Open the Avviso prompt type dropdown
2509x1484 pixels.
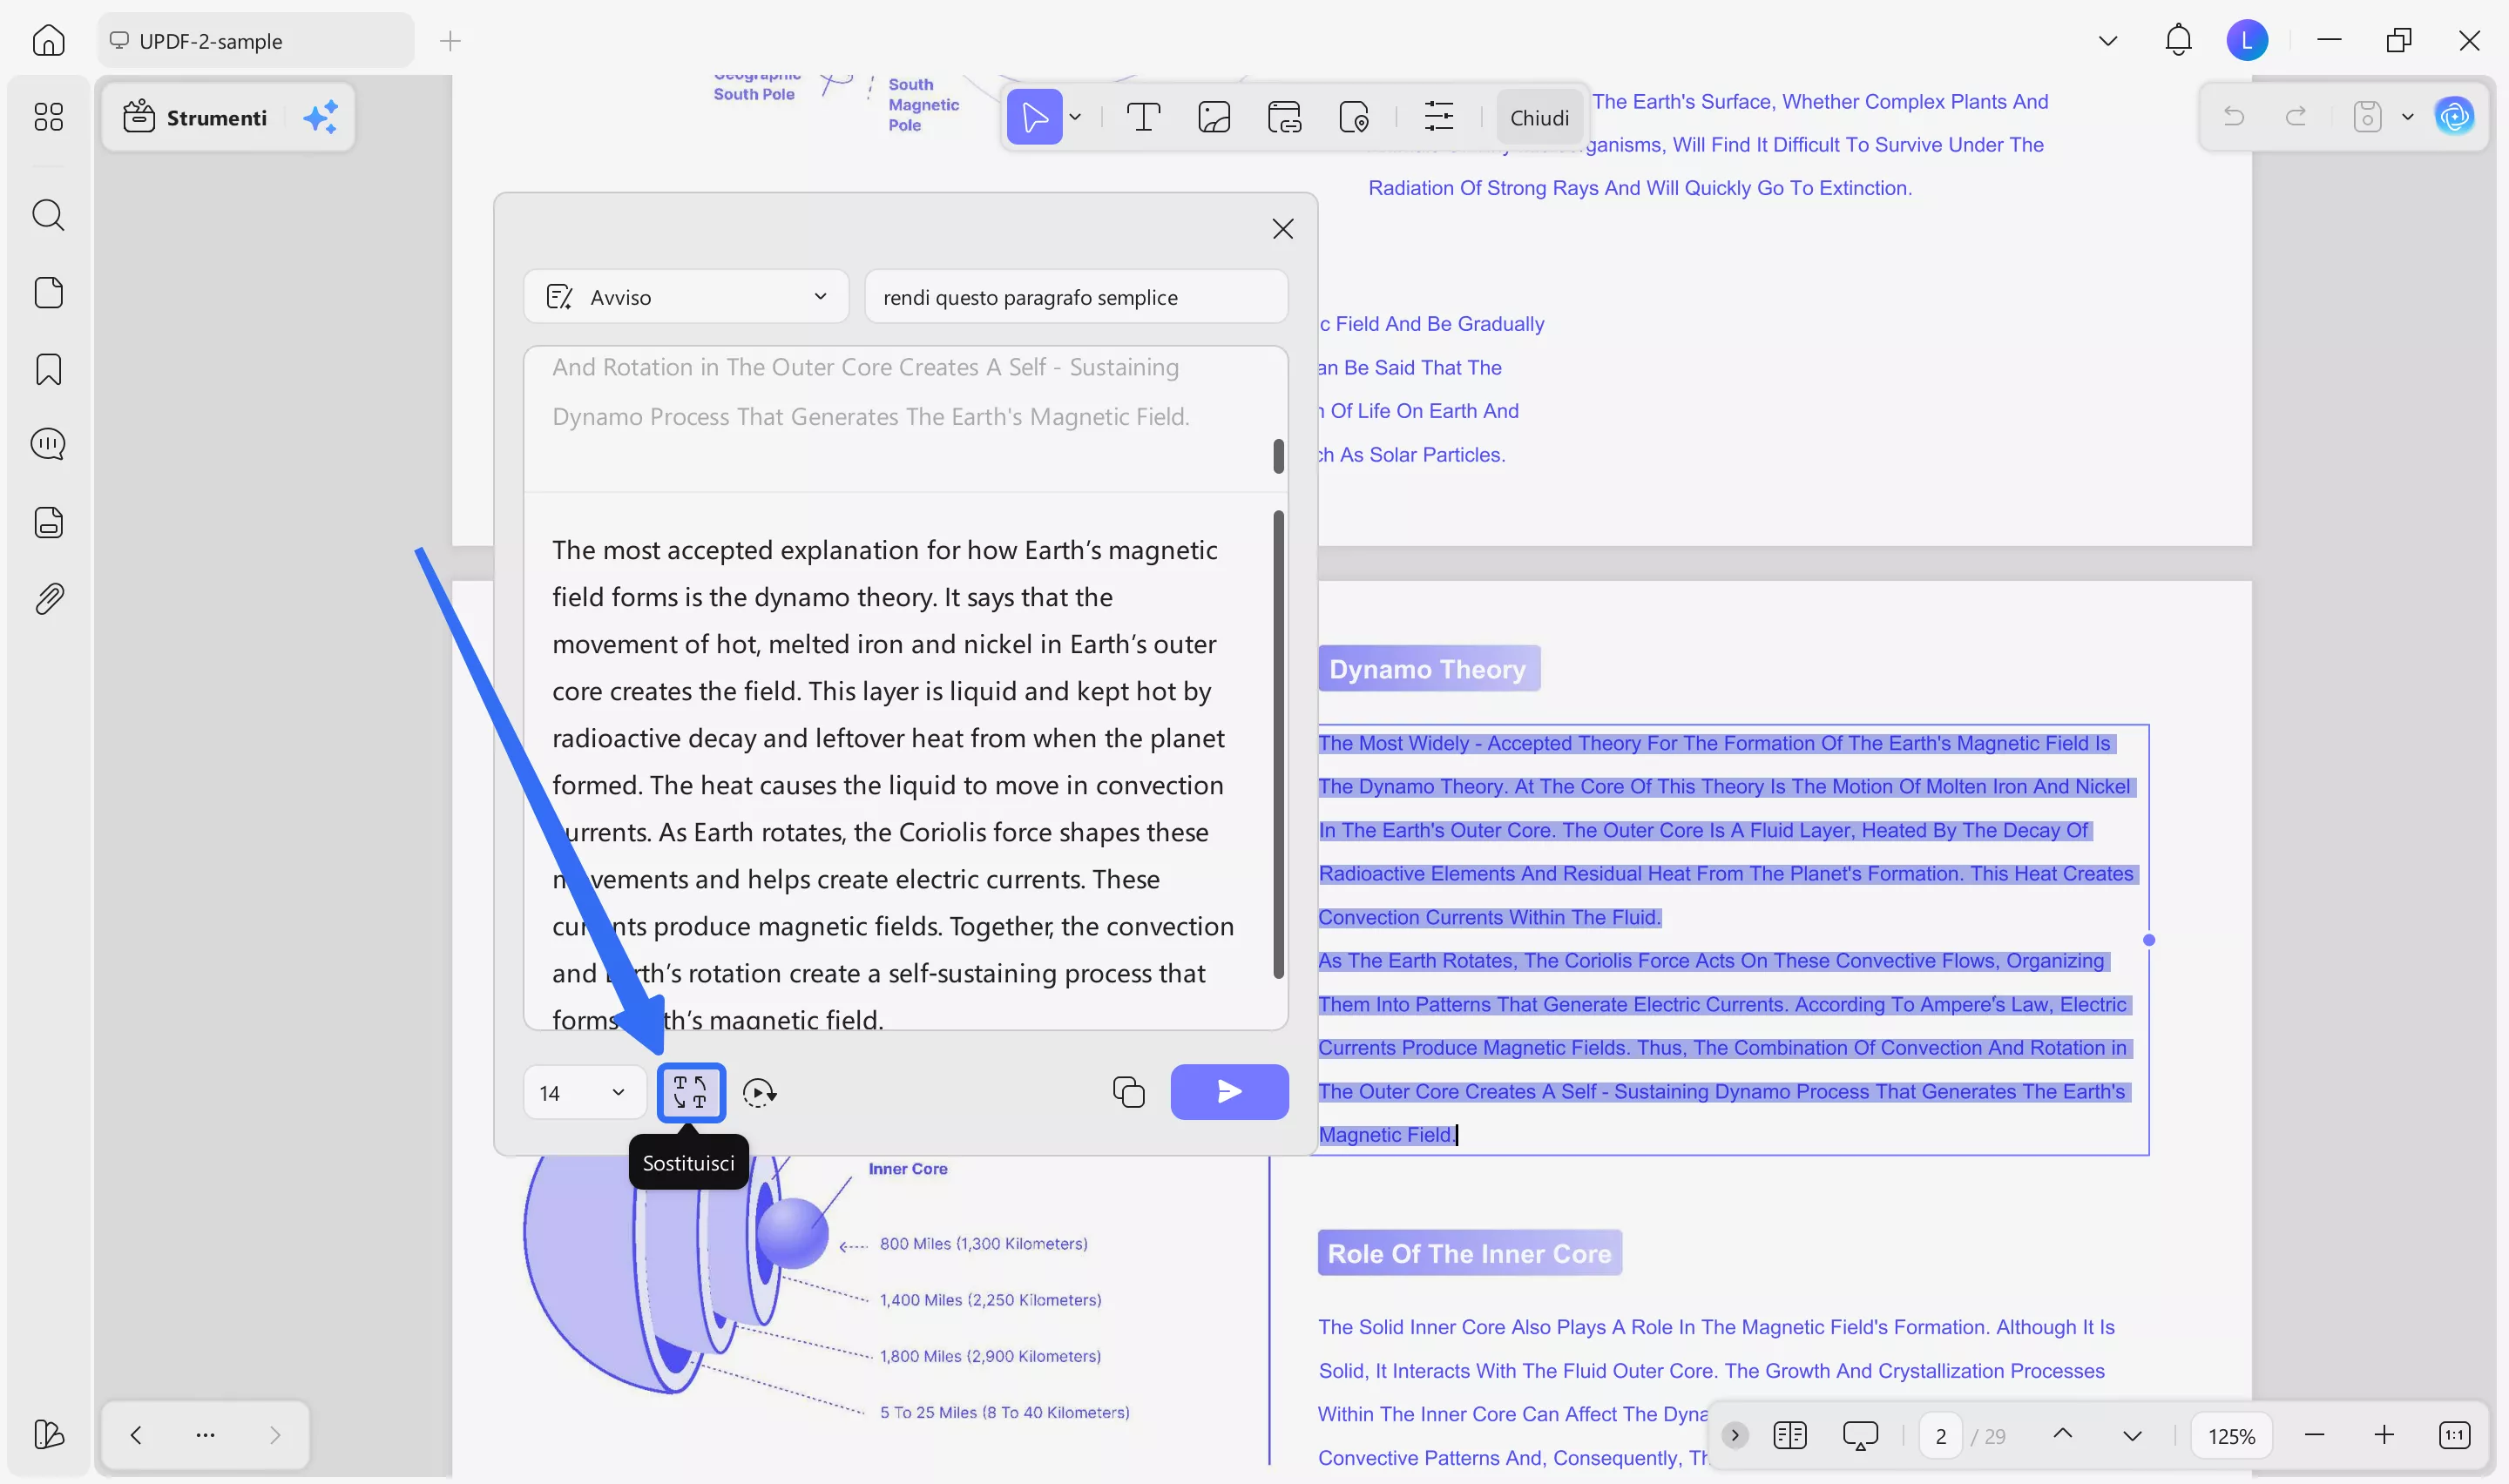point(686,297)
